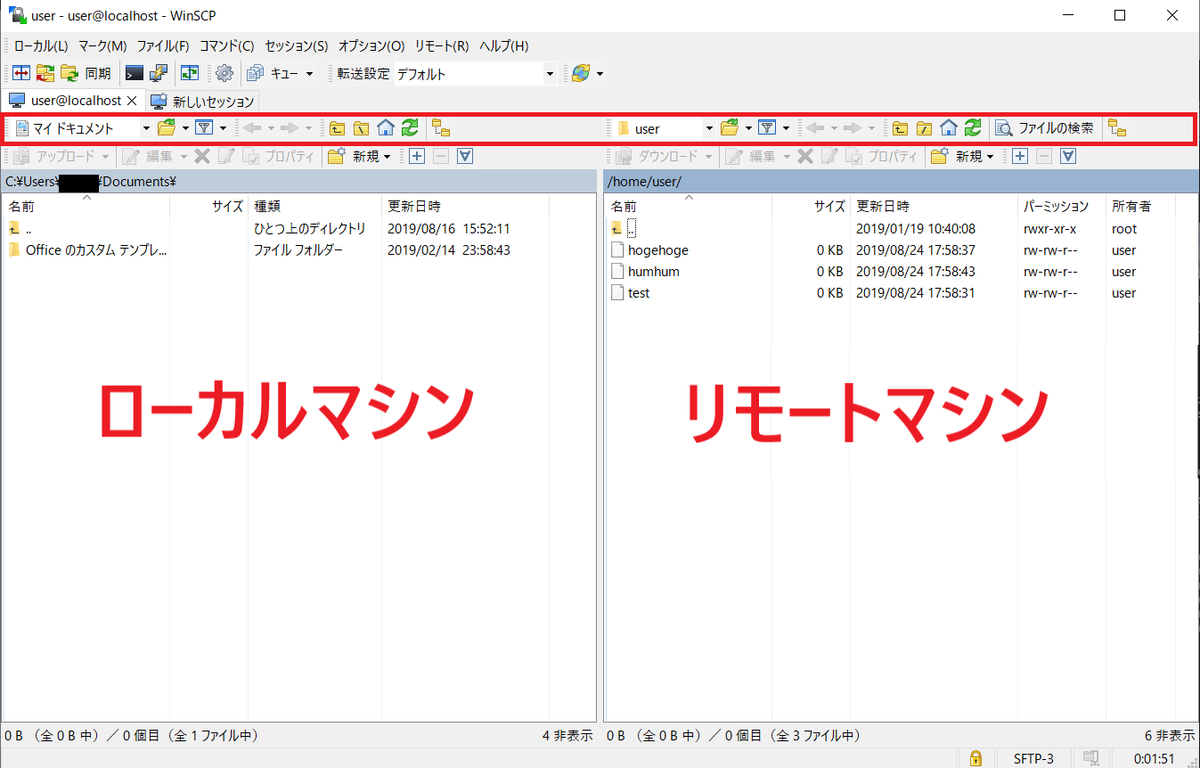Start the ファイルの検索 file search
The width and height of the screenshot is (1200, 768).
click(x=1048, y=128)
